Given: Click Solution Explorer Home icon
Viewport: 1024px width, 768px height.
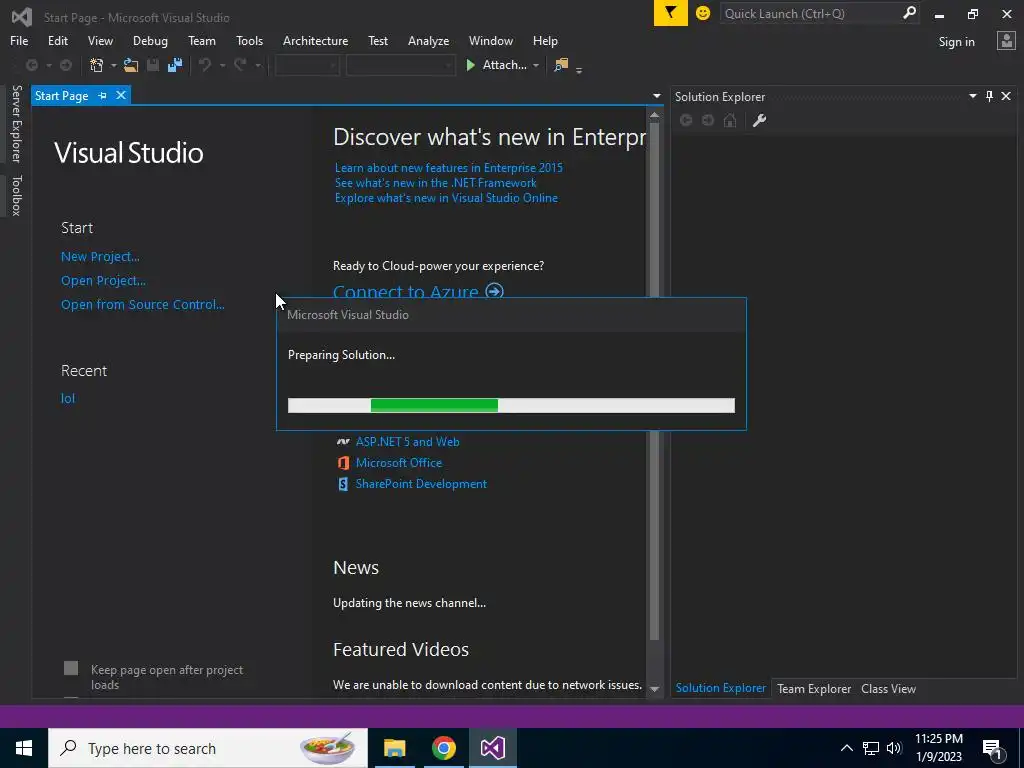Looking at the screenshot, I should click(x=730, y=120).
